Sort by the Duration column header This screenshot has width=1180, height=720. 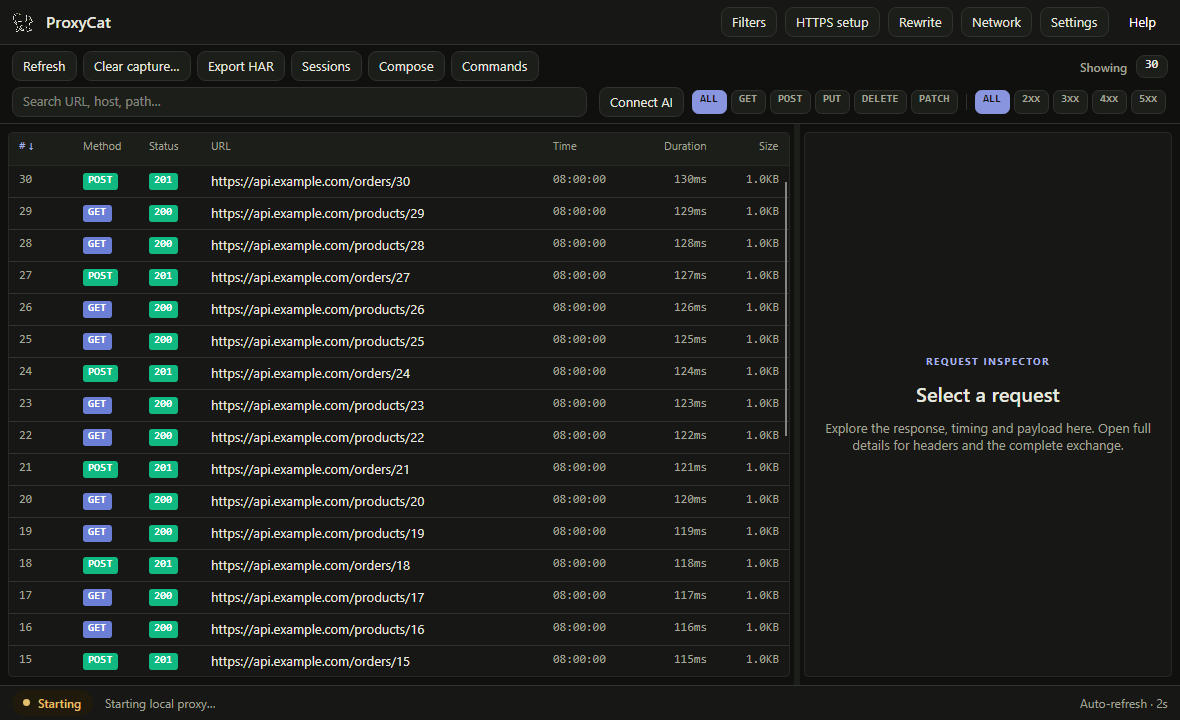click(685, 146)
